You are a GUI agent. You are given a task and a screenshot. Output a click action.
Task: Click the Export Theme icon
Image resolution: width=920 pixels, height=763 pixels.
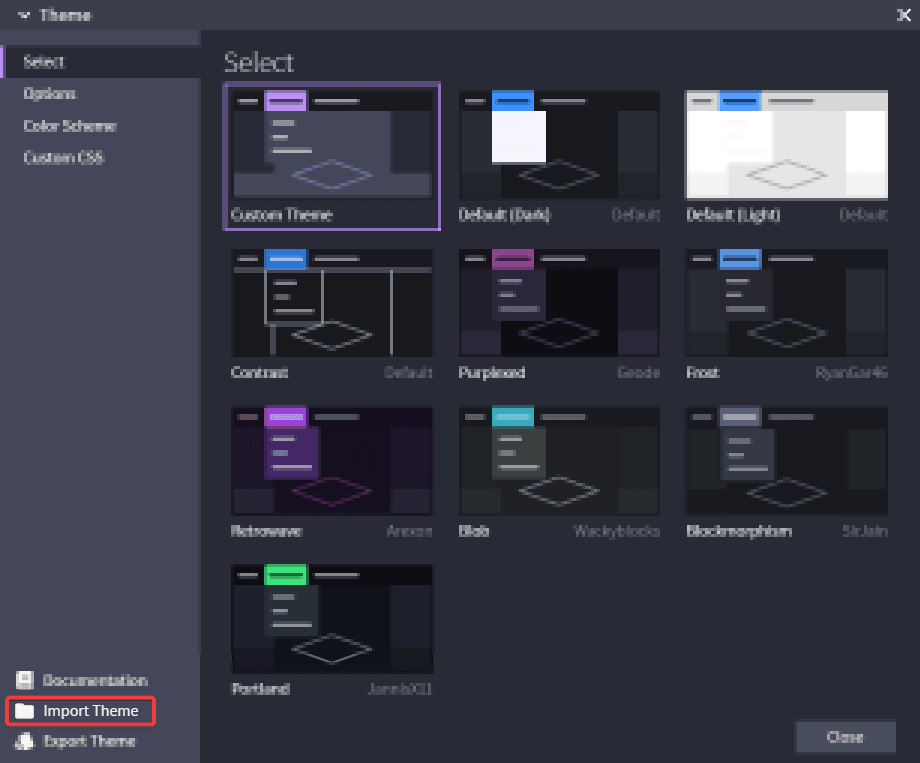click(x=25, y=741)
